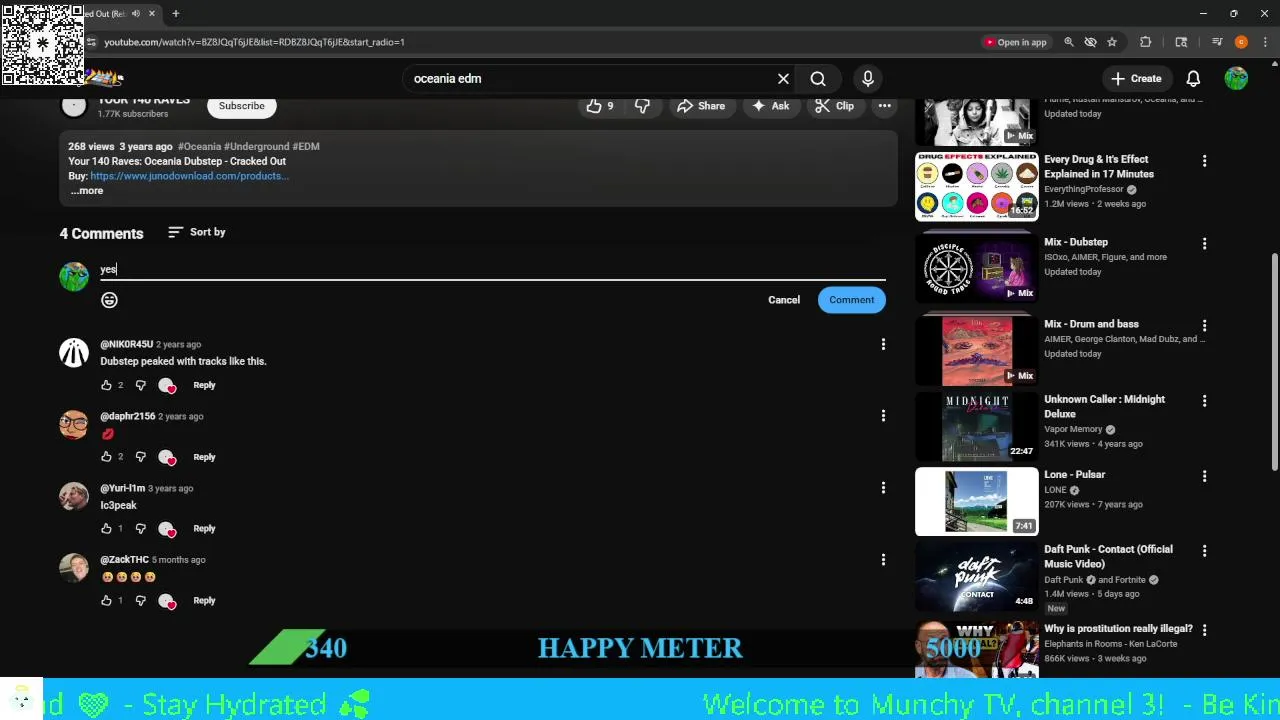Open menu for Every Drug & It's Effect video
1280x720 pixels.
pos(1204,161)
